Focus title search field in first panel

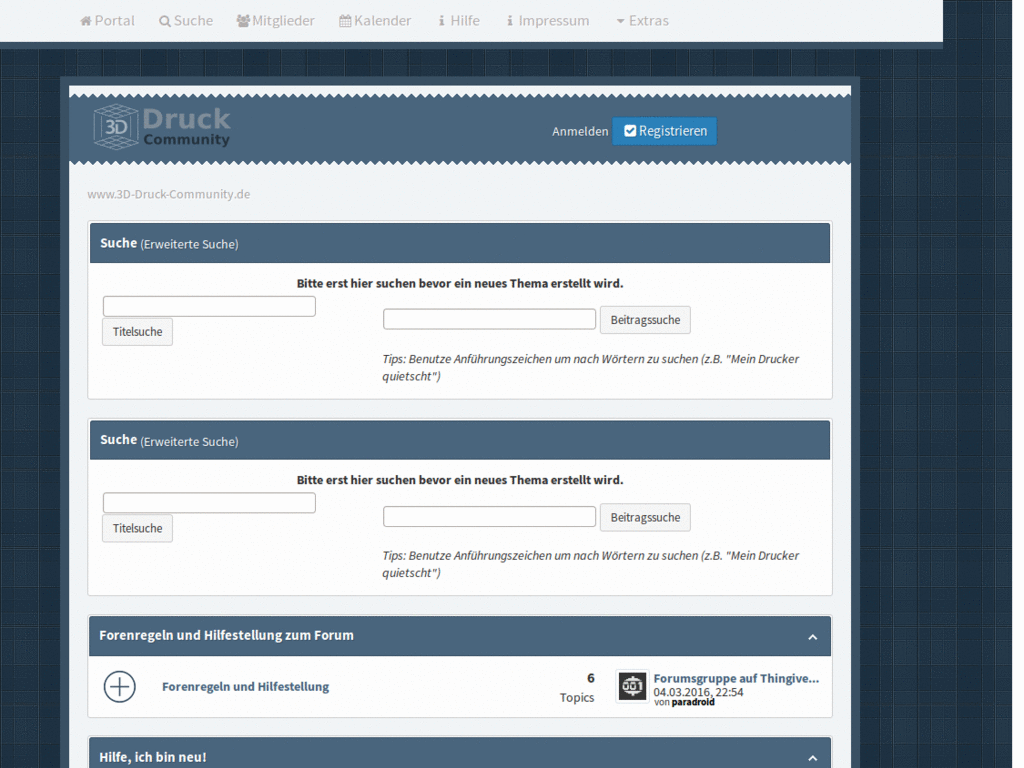(x=209, y=306)
